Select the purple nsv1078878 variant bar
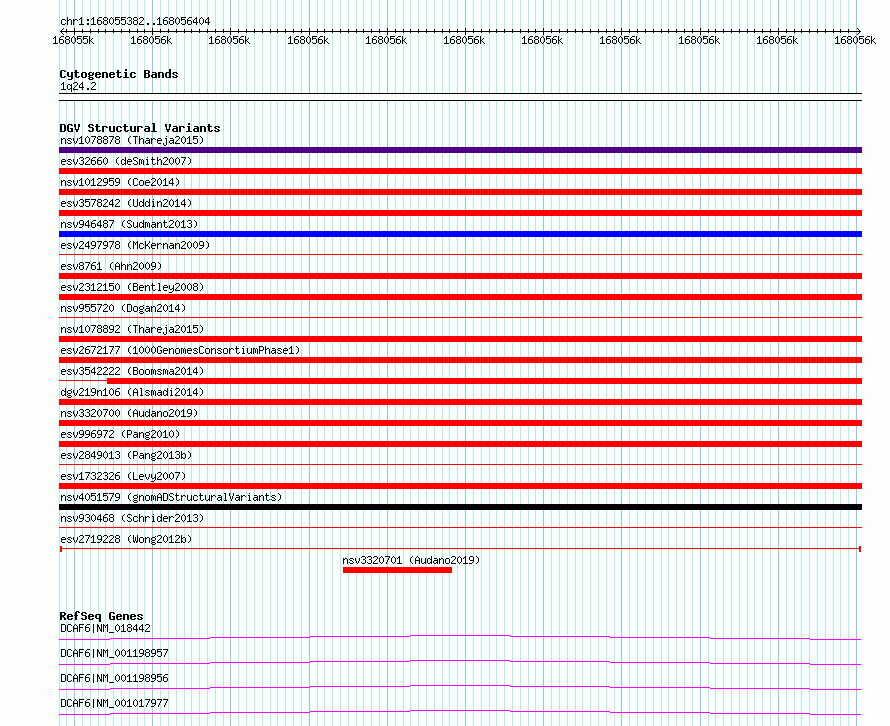The height and width of the screenshot is (726, 890). pyautogui.click(x=460, y=150)
